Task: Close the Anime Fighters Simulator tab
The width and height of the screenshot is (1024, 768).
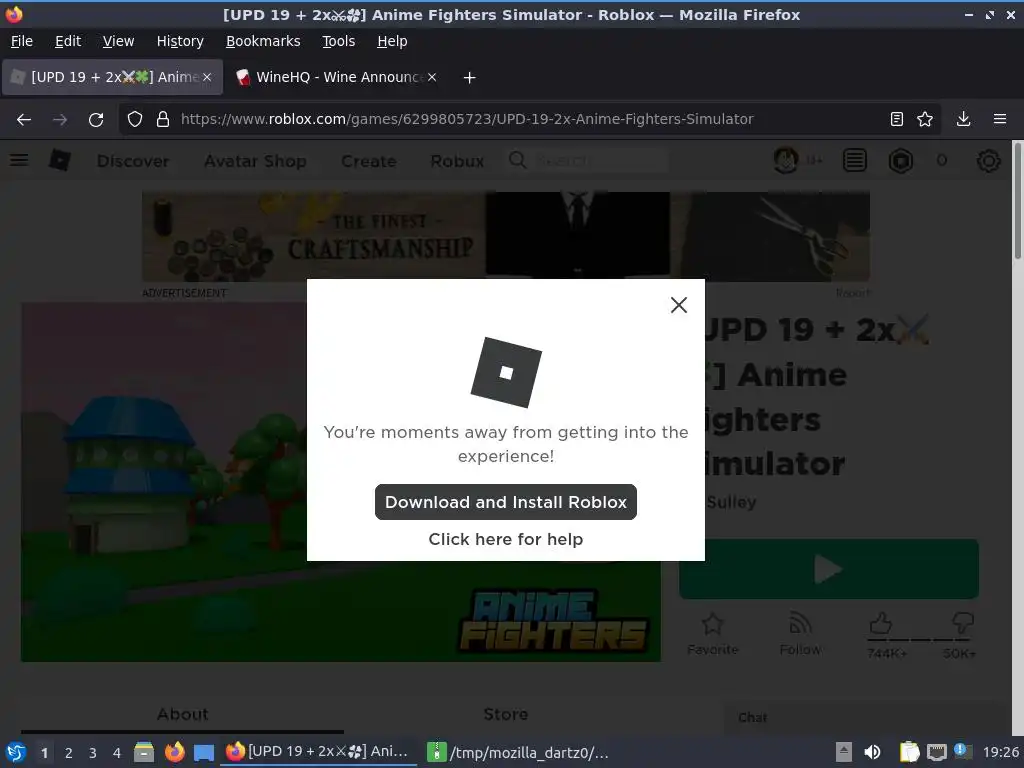Action: [x=207, y=77]
